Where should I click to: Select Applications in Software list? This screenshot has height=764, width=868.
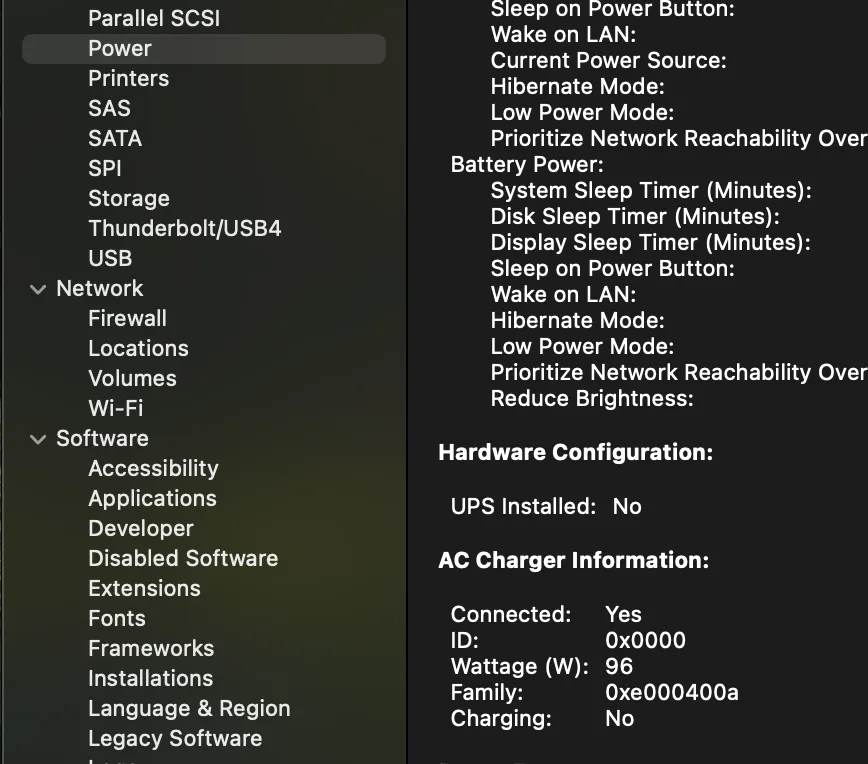[152, 498]
